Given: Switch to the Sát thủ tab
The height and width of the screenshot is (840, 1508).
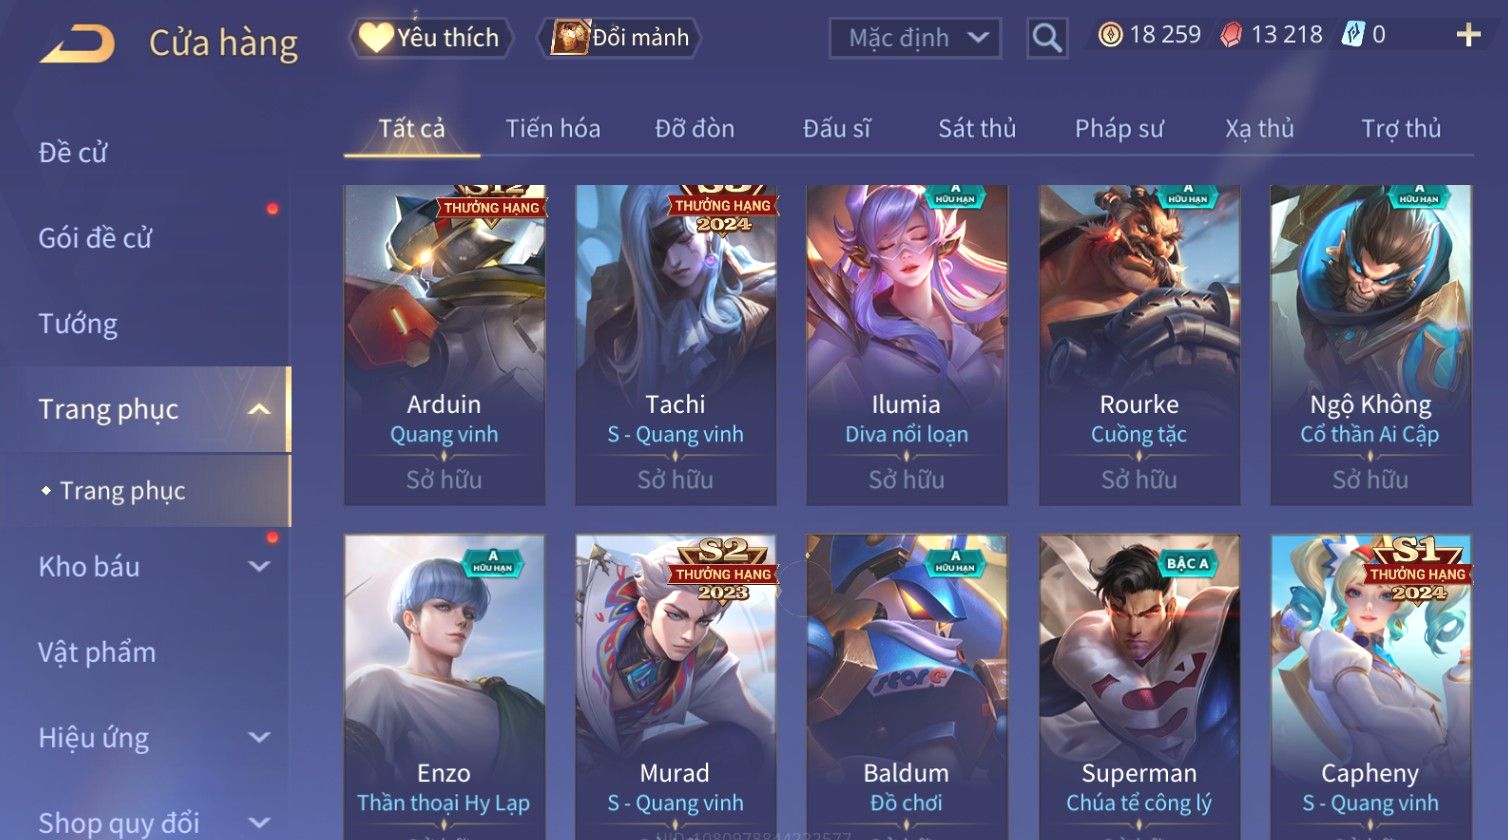Looking at the screenshot, I should point(977,129).
